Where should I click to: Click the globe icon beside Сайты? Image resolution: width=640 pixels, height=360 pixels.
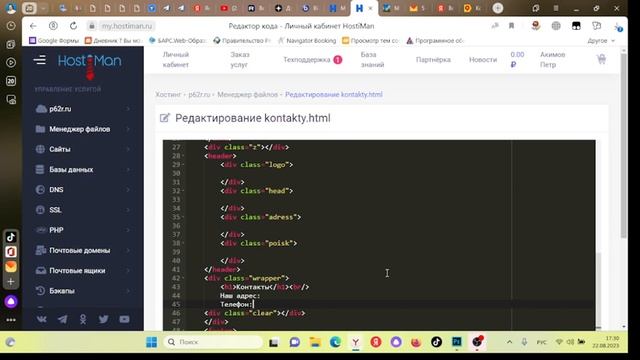click(x=40, y=149)
